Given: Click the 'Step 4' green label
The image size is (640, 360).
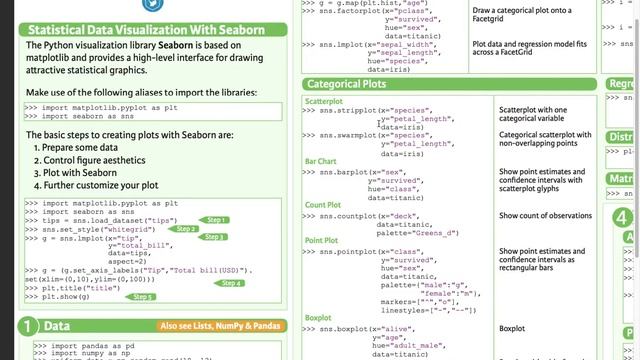Looking at the screenshot, I should (229, 283).
